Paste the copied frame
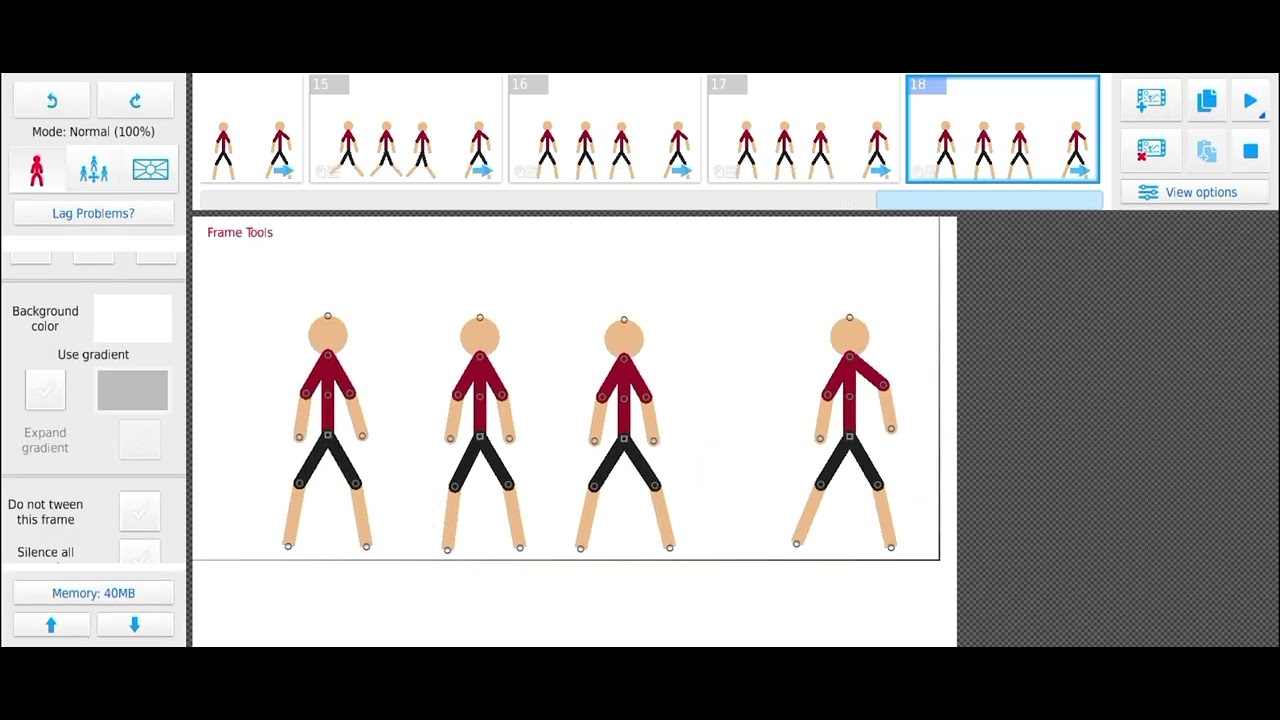The image size is (1280, 720). click(x=1207, y=151)
